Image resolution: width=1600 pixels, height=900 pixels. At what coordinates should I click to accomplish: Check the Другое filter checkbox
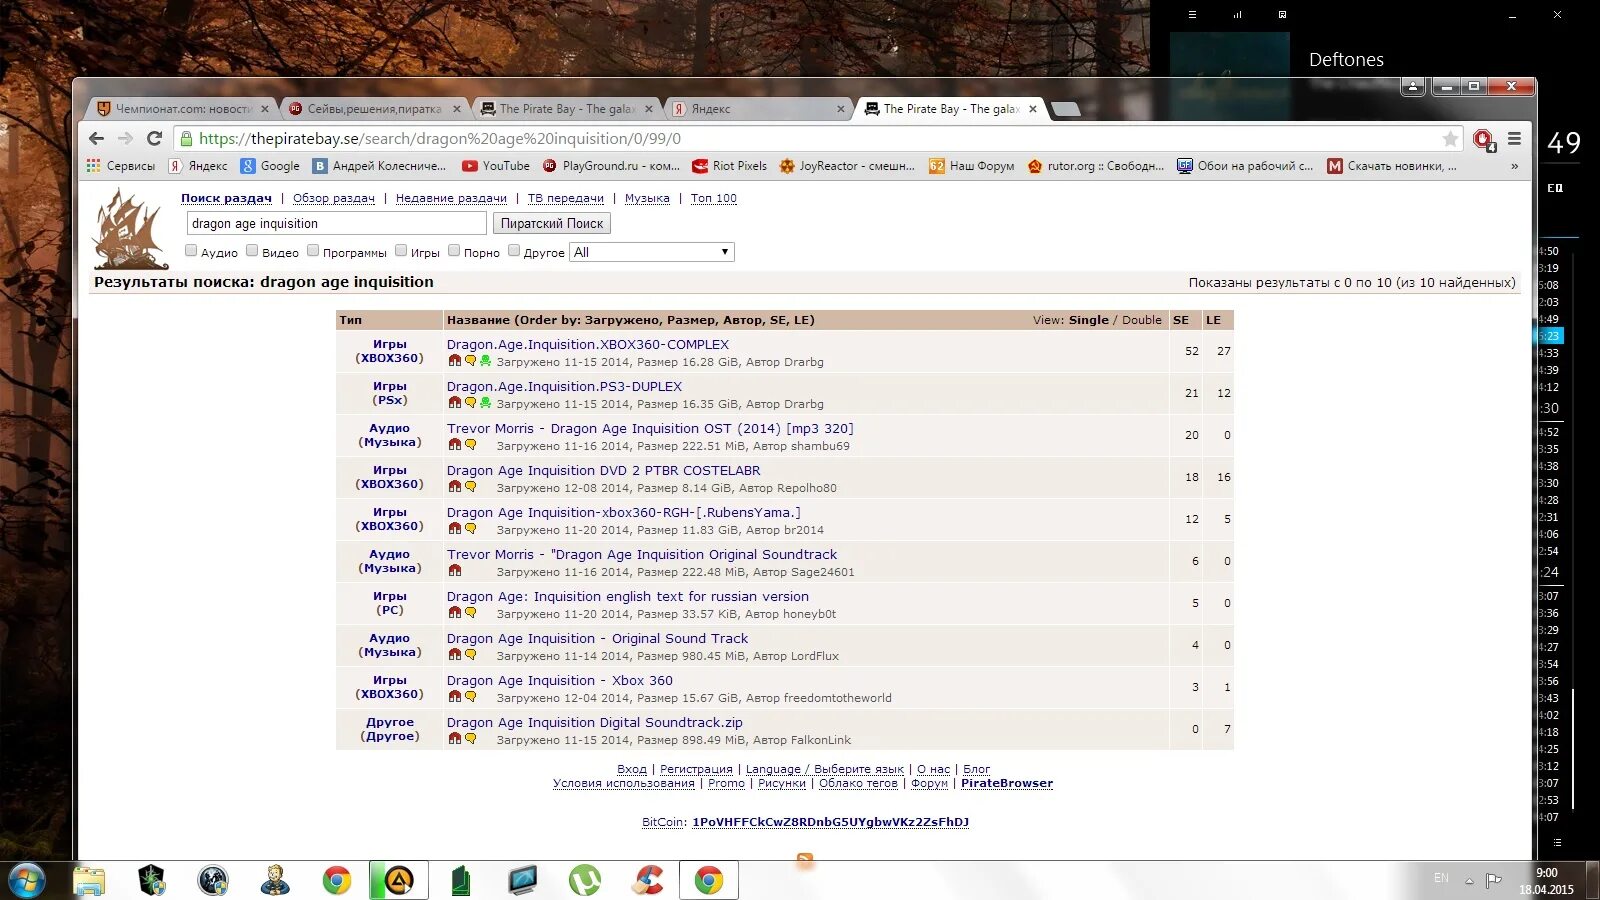(x=514, y=251)
